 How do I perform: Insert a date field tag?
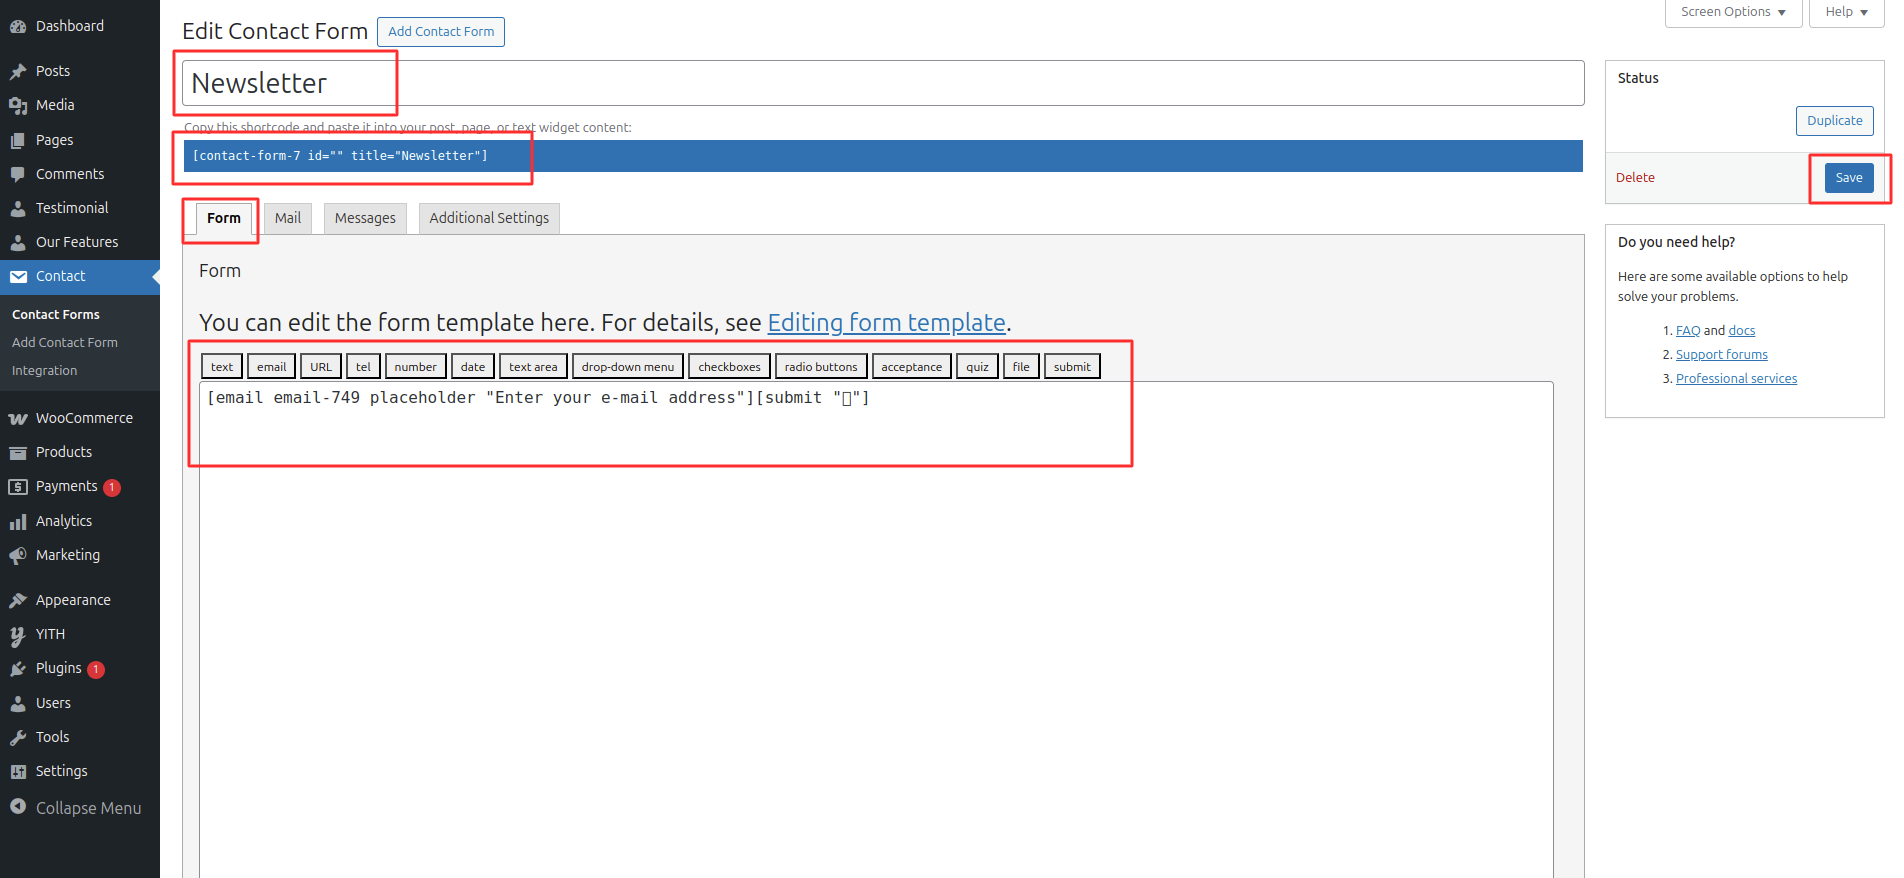point(473,367)
